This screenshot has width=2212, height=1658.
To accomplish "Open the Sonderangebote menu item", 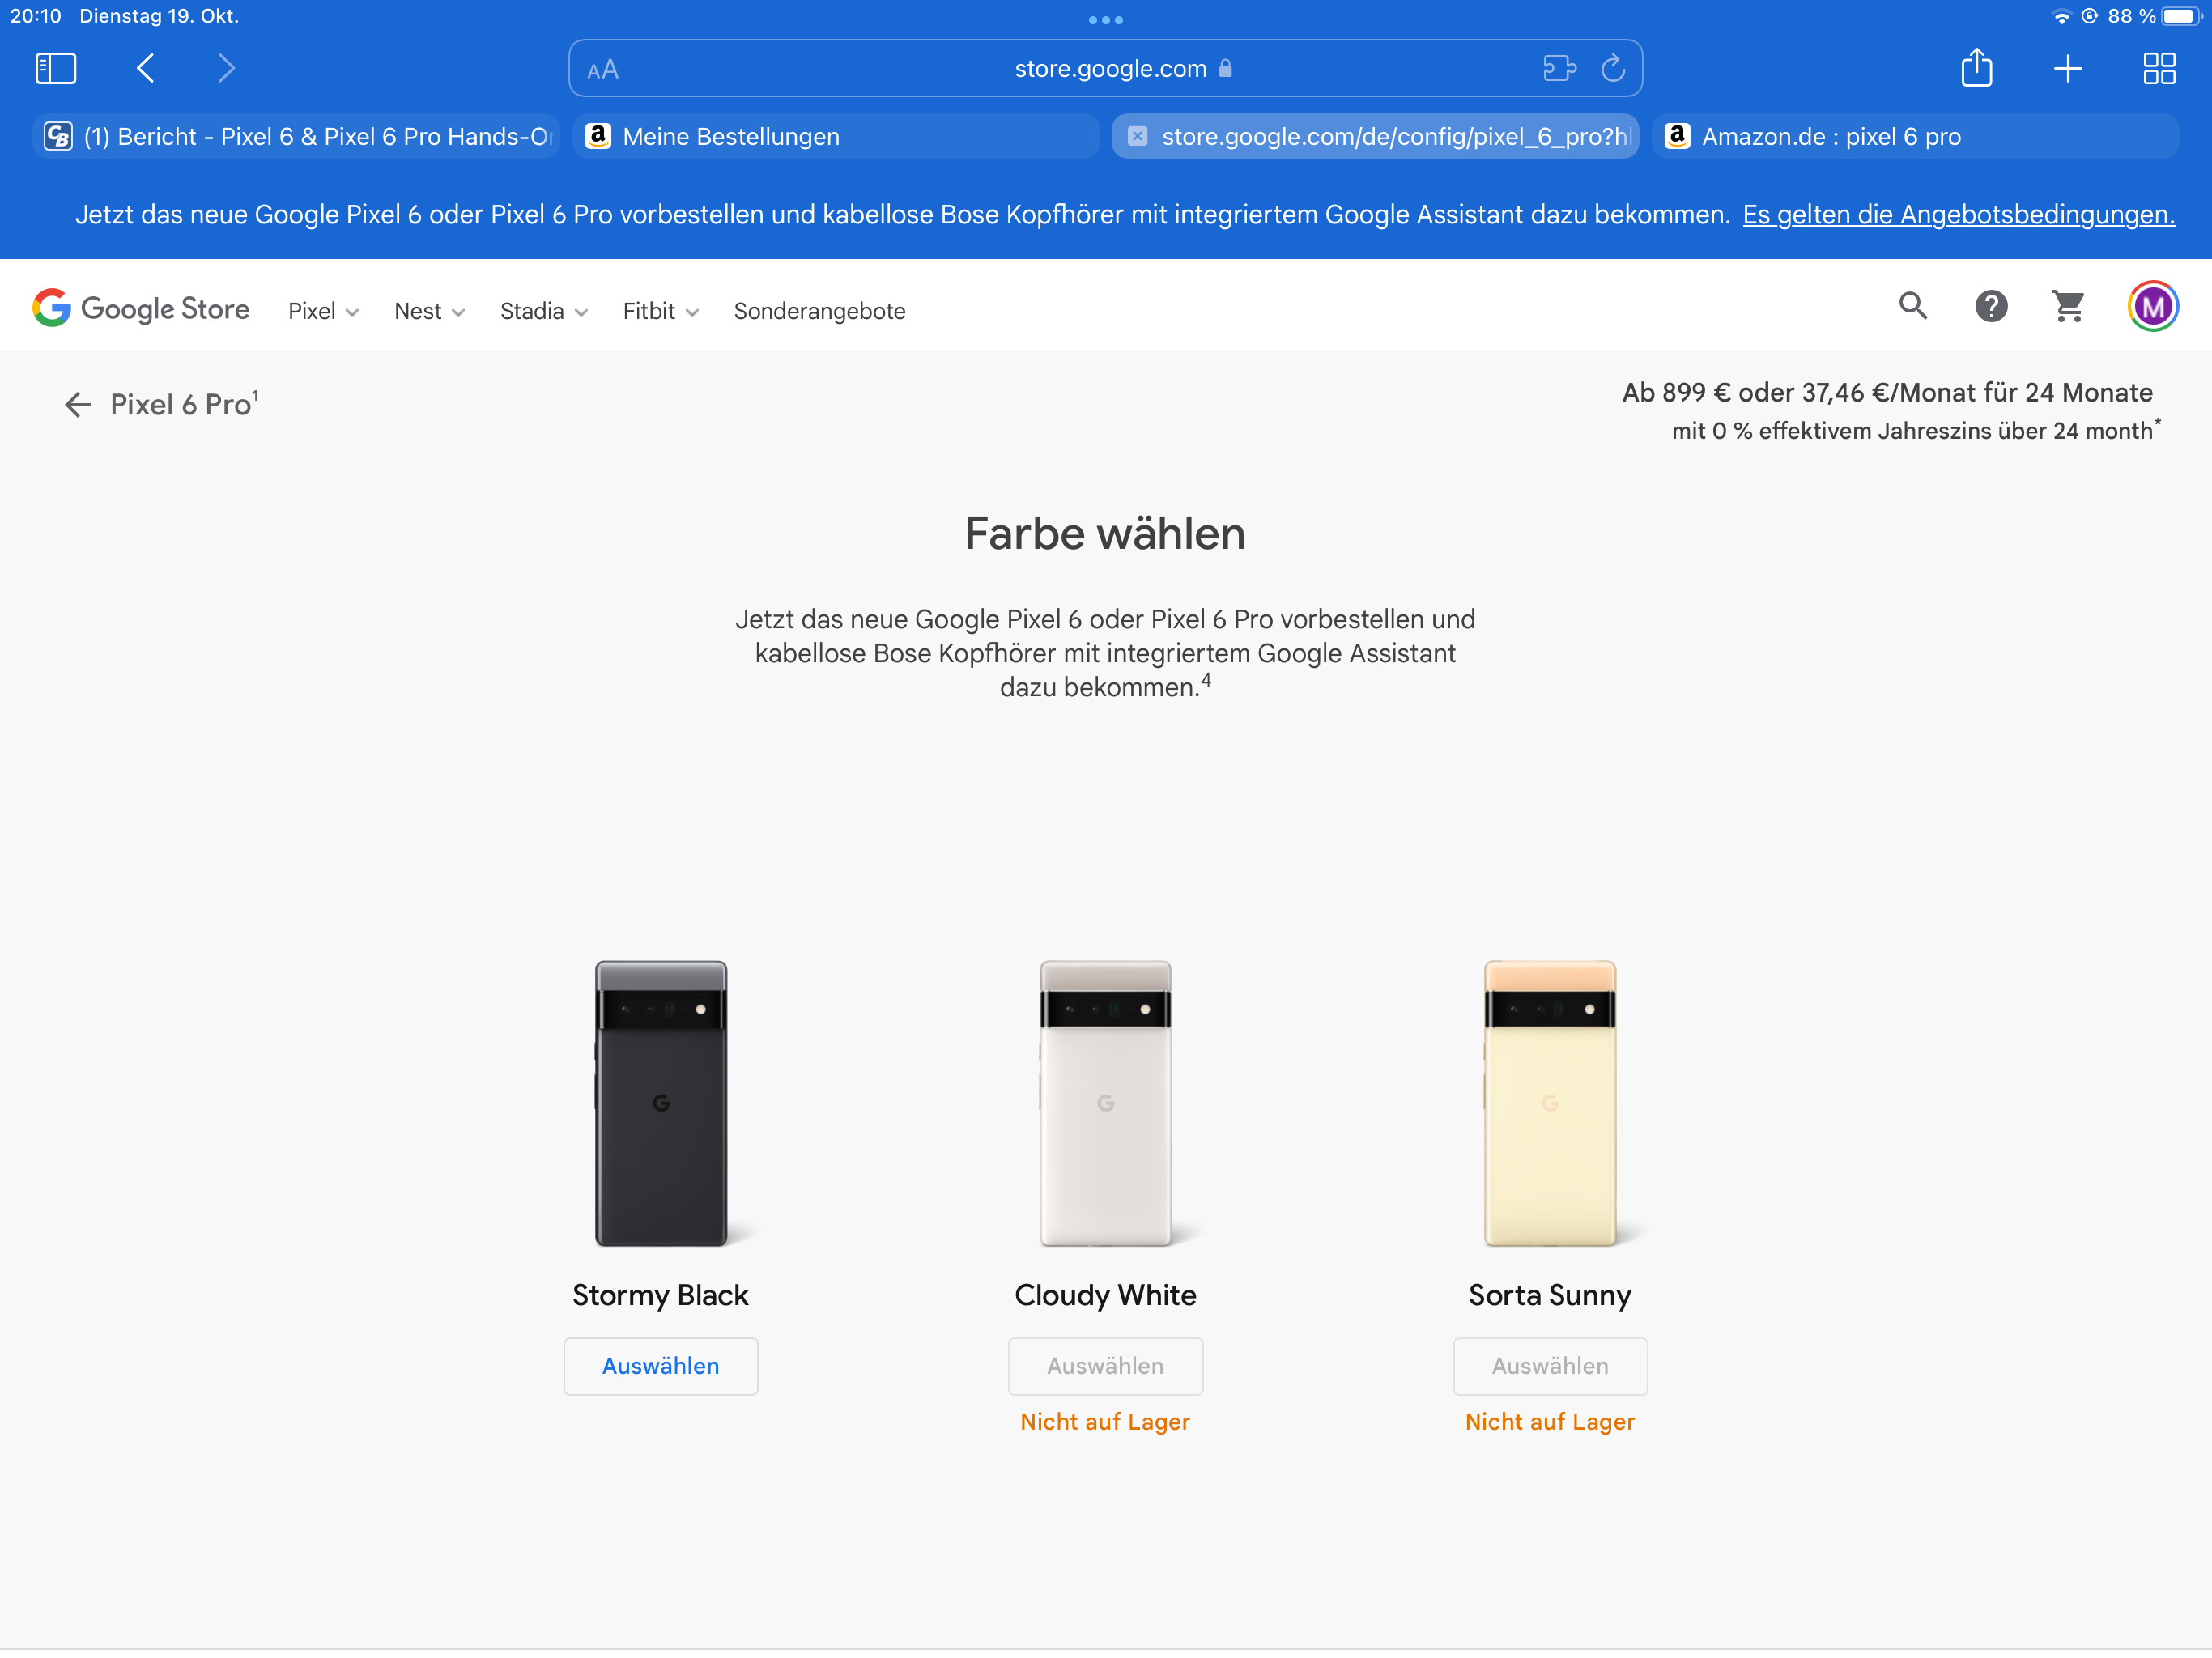I will 819,311.
